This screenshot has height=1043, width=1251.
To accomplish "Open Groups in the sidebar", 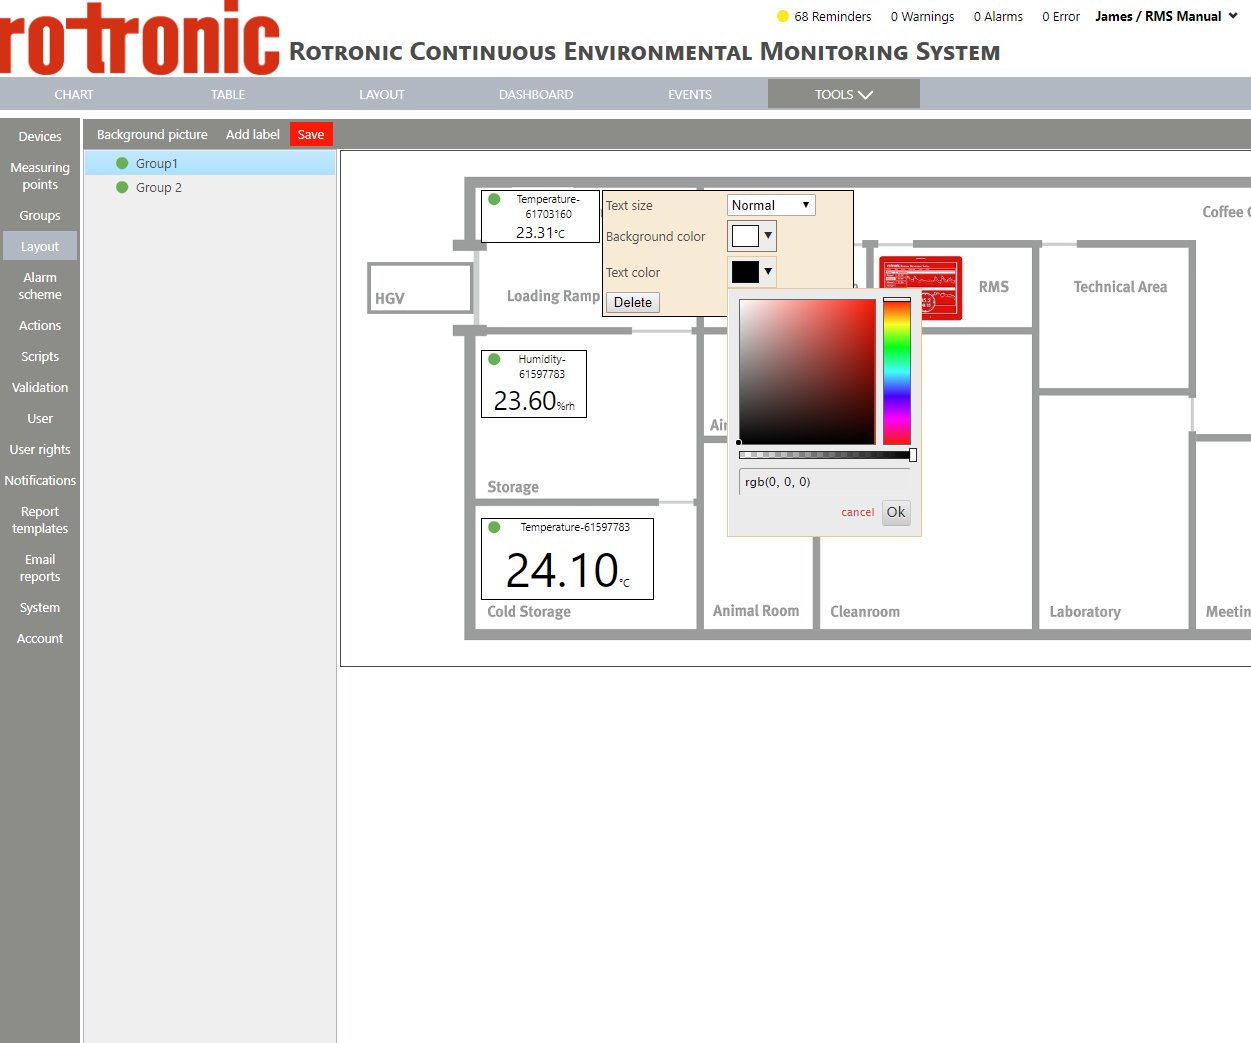I will coord(40,215).
